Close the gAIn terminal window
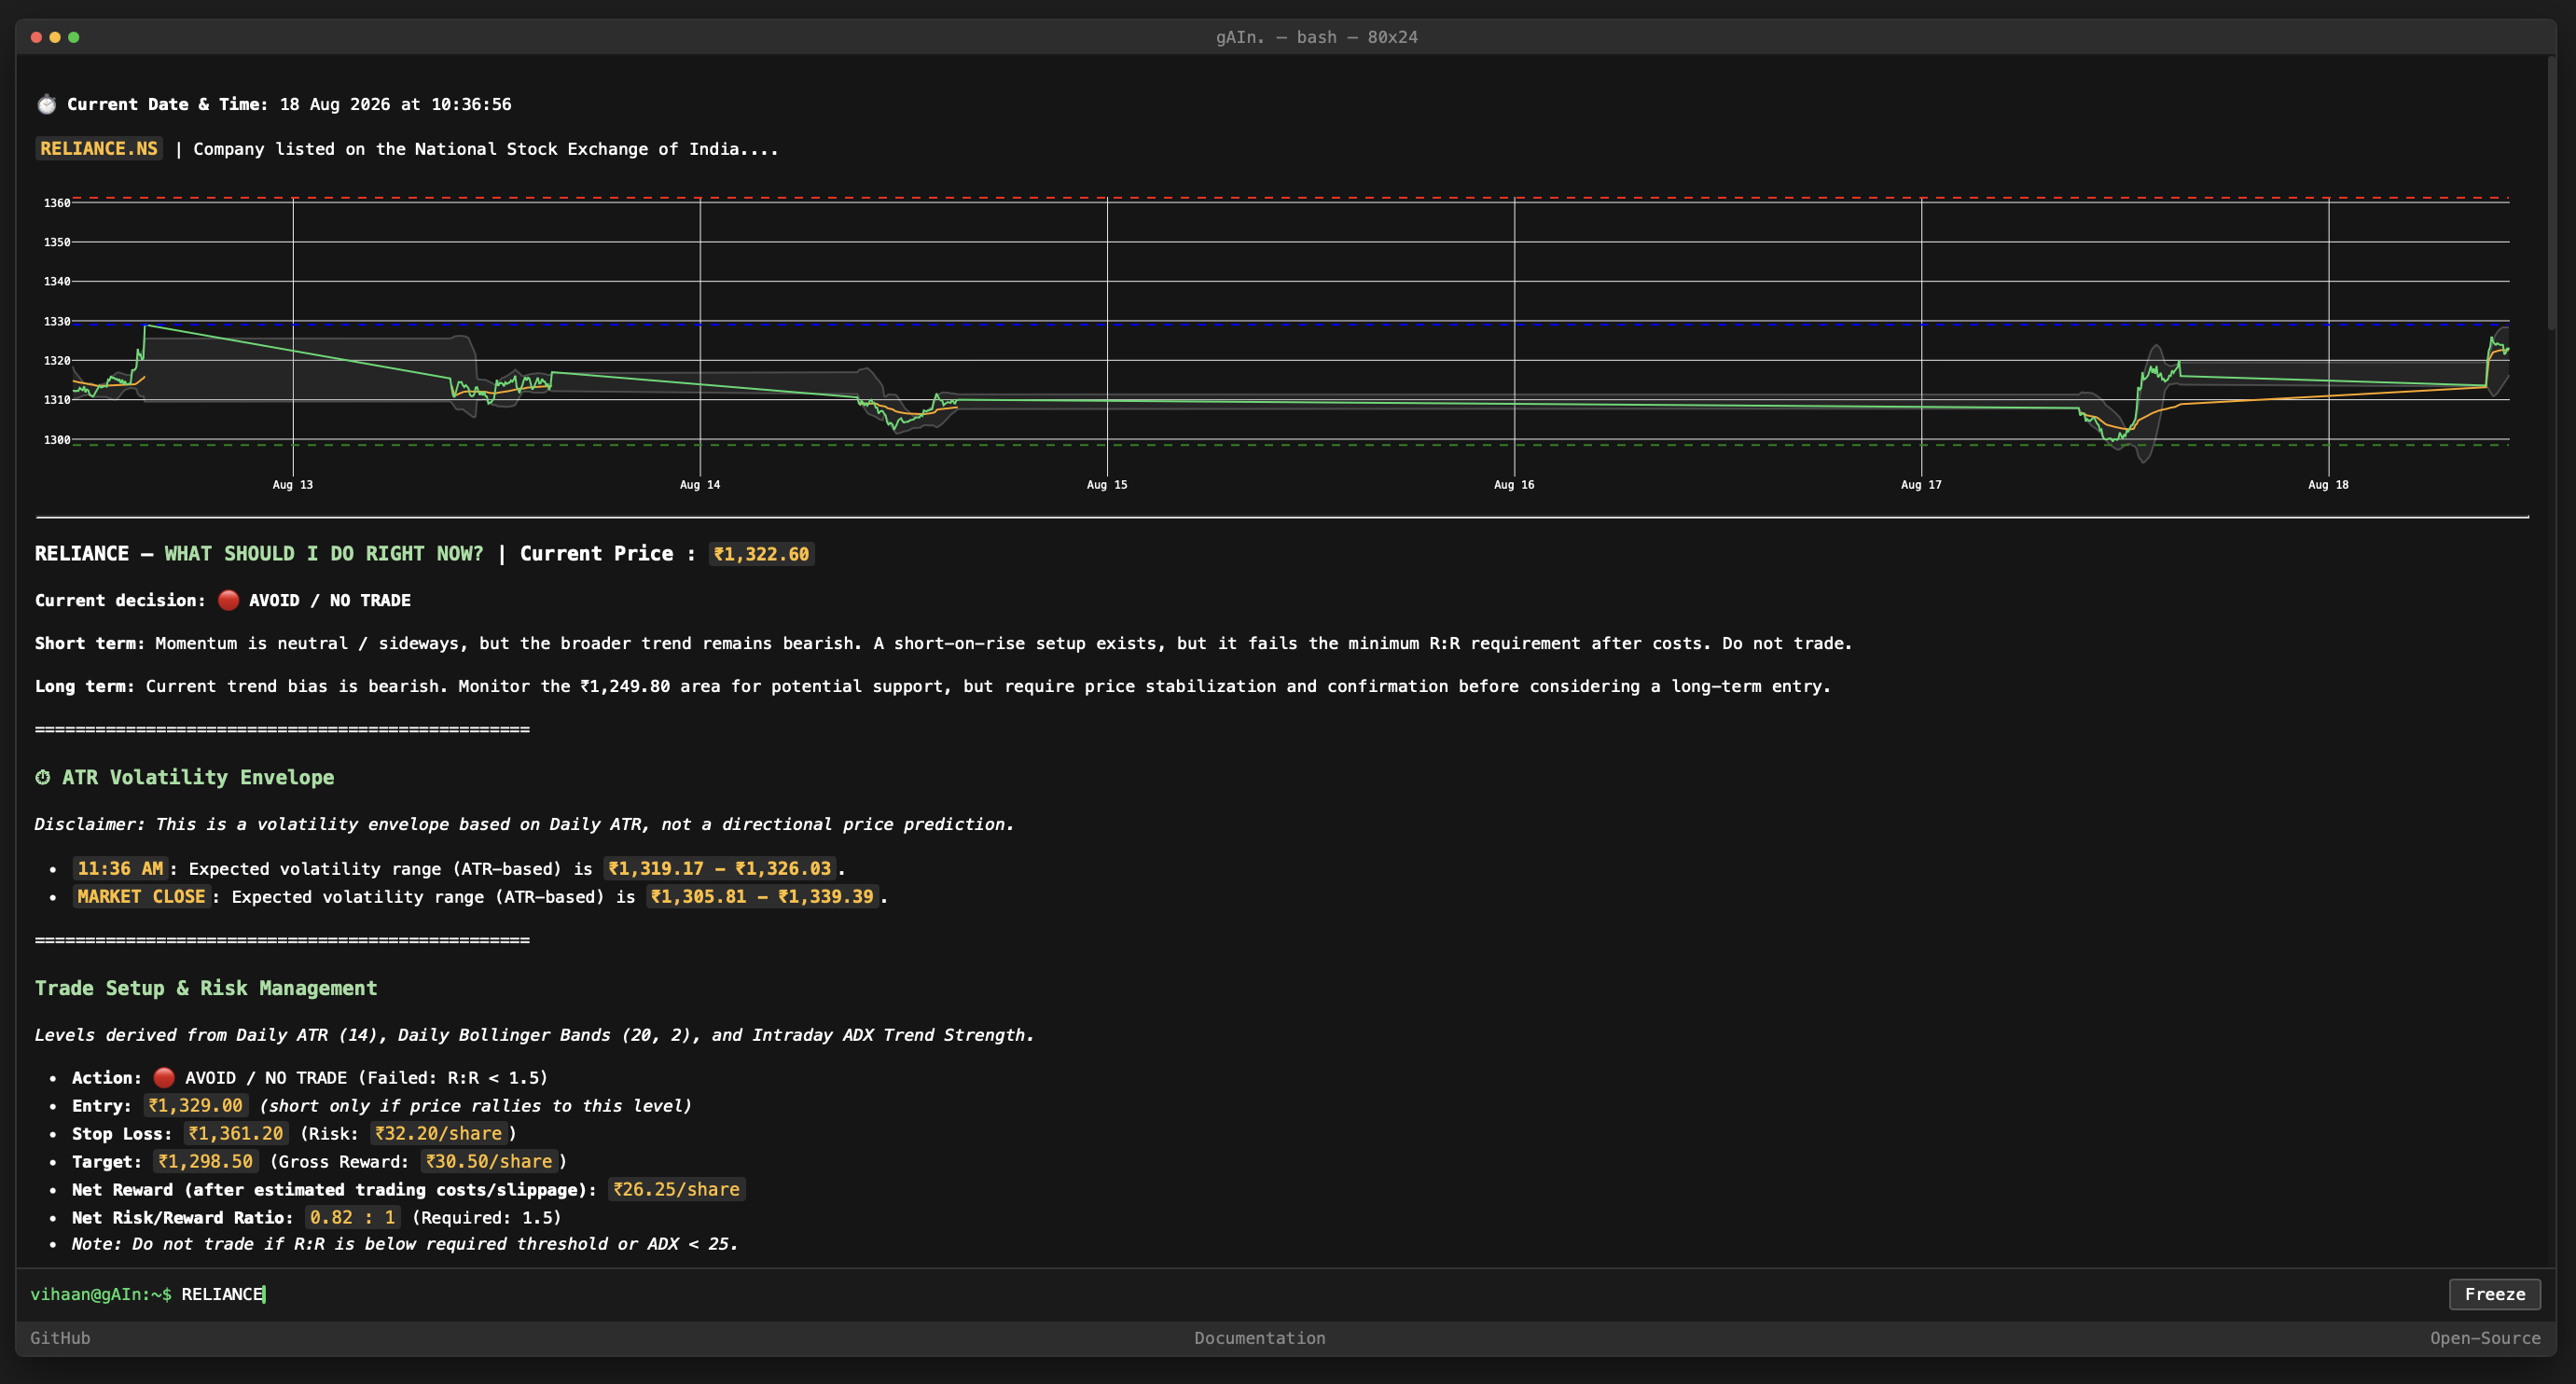The image size is (2576, 1384). 36,37
